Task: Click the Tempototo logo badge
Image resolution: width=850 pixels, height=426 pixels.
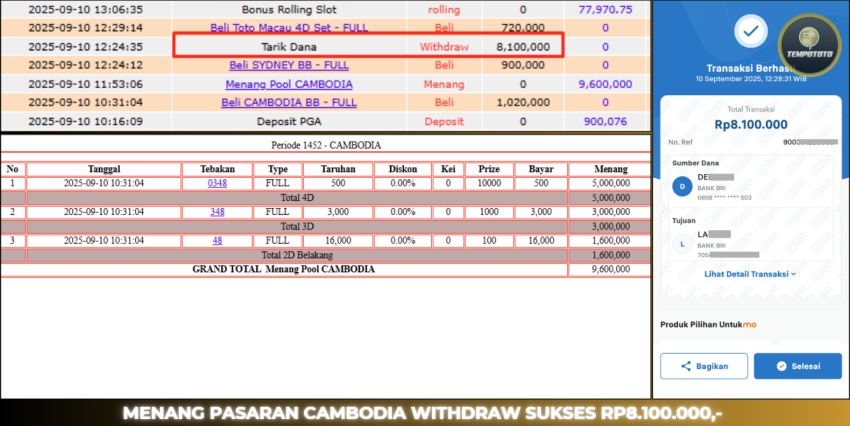Action: 809,45
